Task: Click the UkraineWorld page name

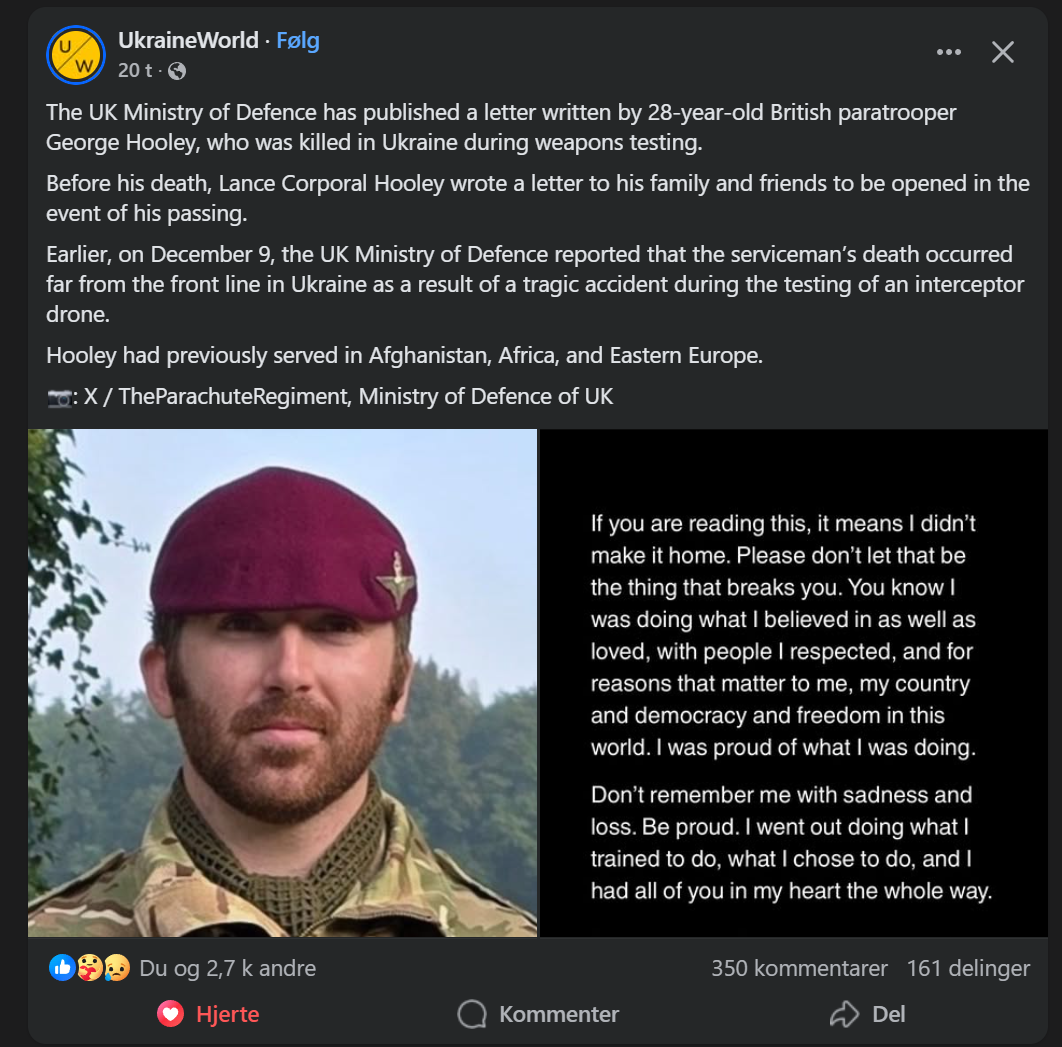Action: tap(188, 41)
